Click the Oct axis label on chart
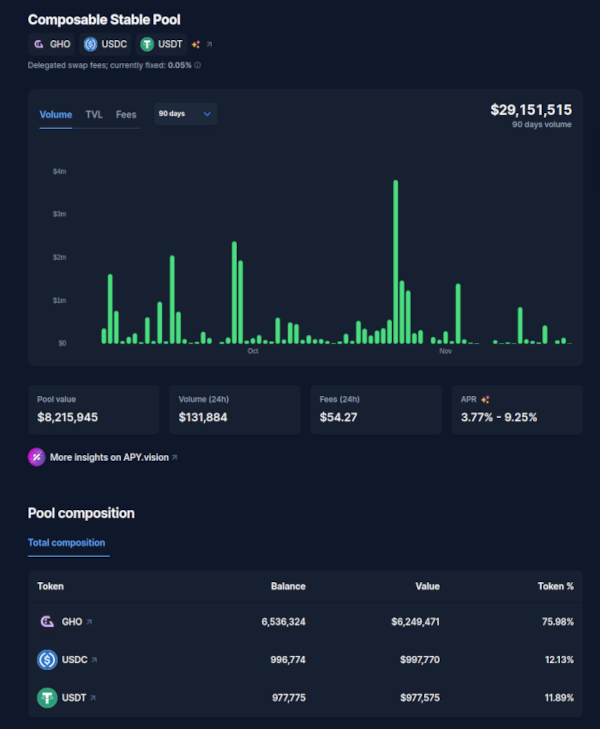The width and height of the screenshot is (600, 729). click(253, 351)
